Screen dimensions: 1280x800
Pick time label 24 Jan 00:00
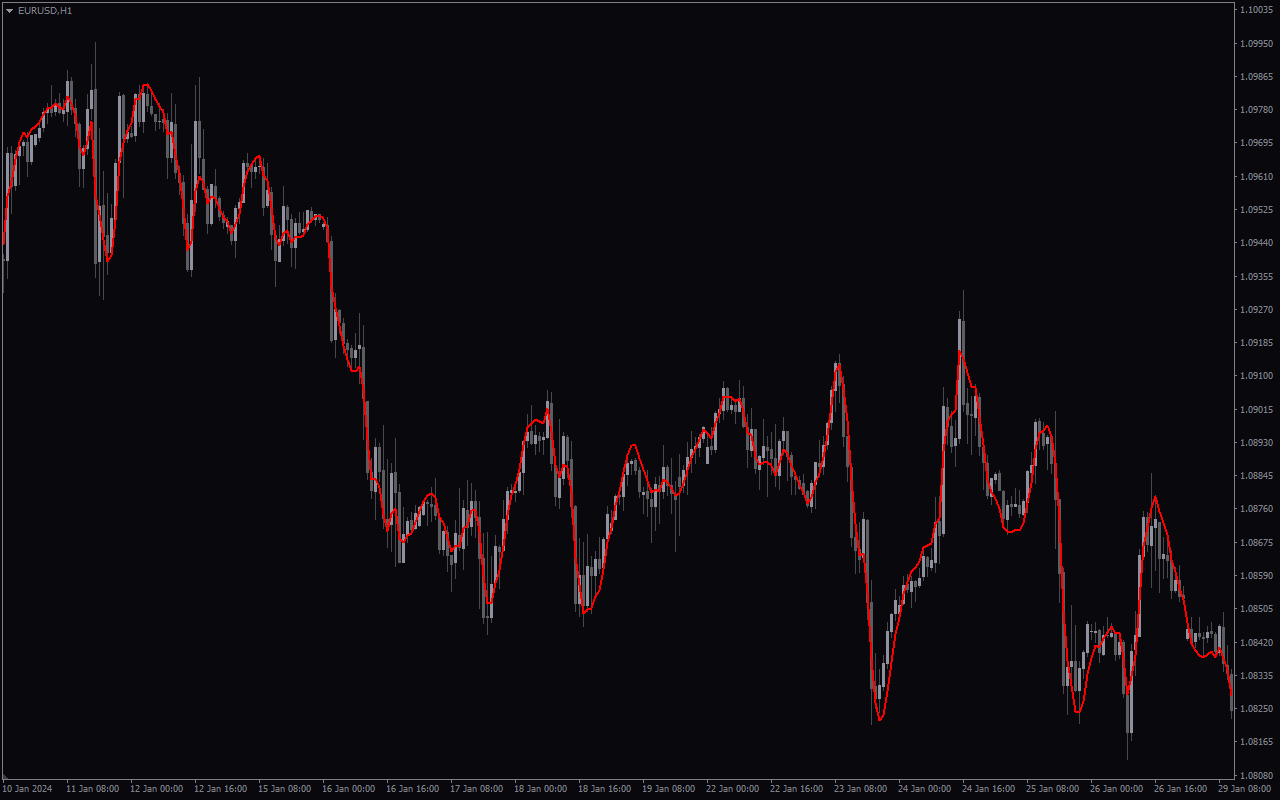point(924,788)
